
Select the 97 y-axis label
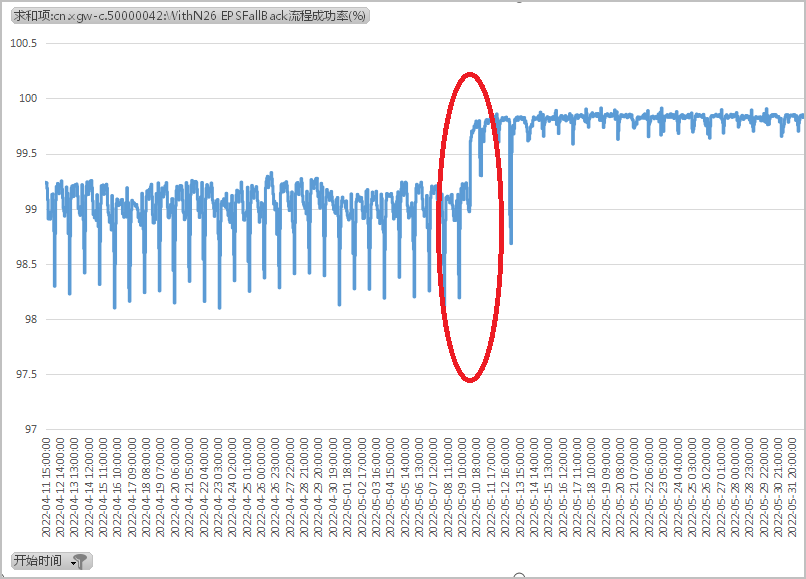click(x=31, y=429)
